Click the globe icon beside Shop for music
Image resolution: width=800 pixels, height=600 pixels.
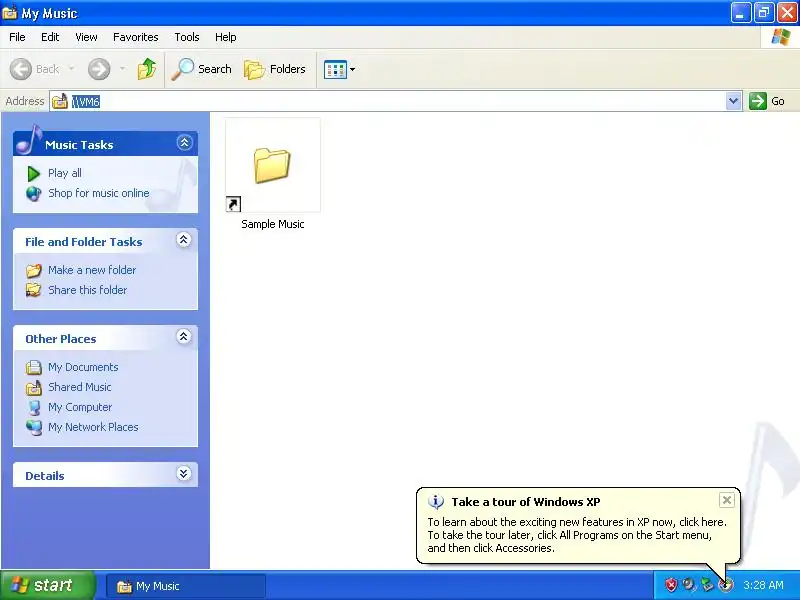[34, 193]
